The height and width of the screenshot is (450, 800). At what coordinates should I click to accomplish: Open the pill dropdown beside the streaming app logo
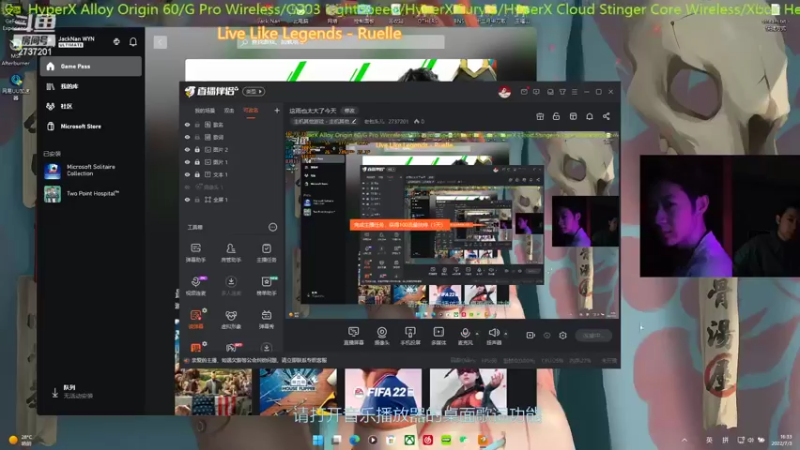[x=254, y=92]
